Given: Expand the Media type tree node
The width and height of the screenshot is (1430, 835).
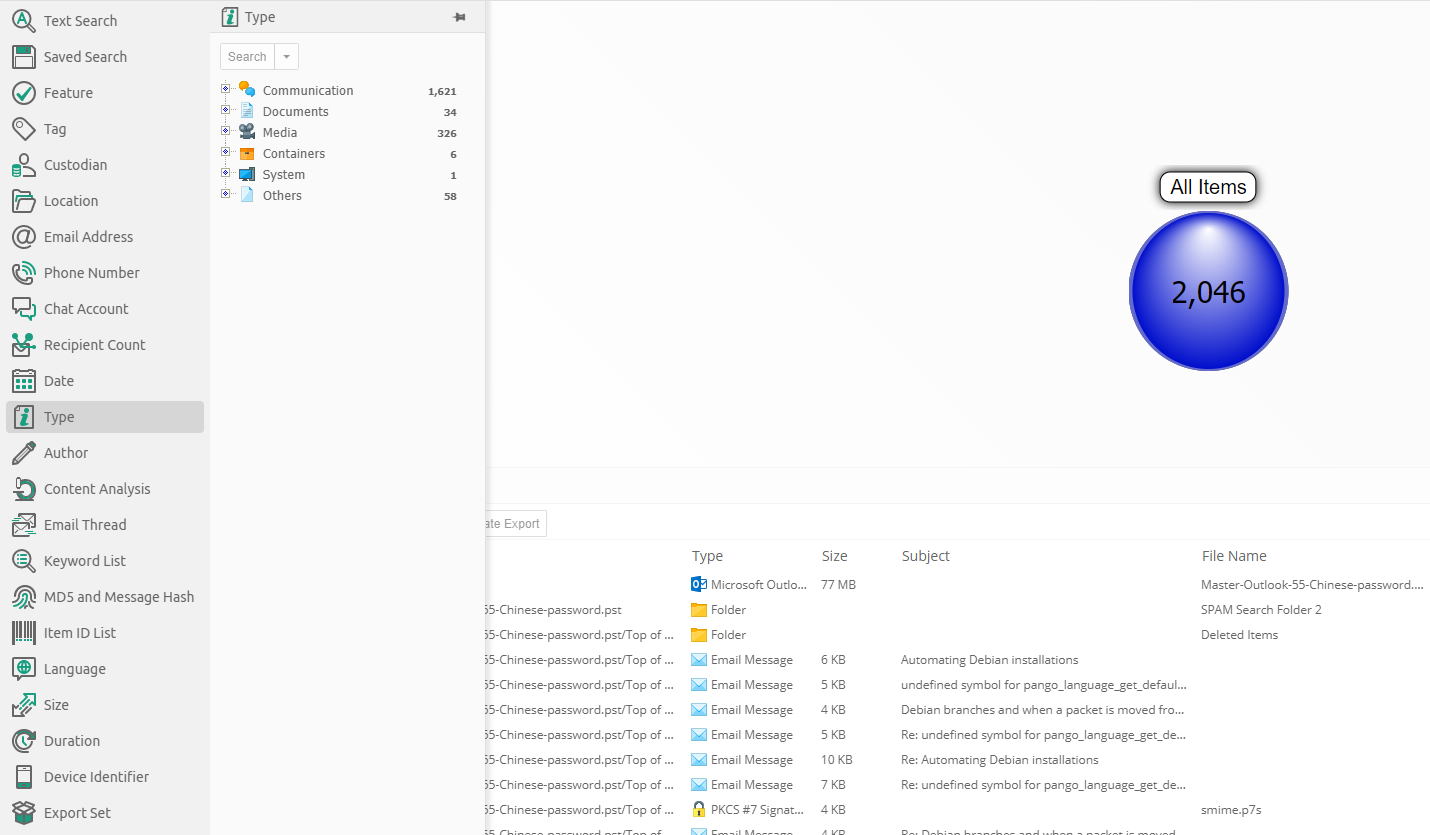Looking at the screenshot, I should [x=226, y=131].
